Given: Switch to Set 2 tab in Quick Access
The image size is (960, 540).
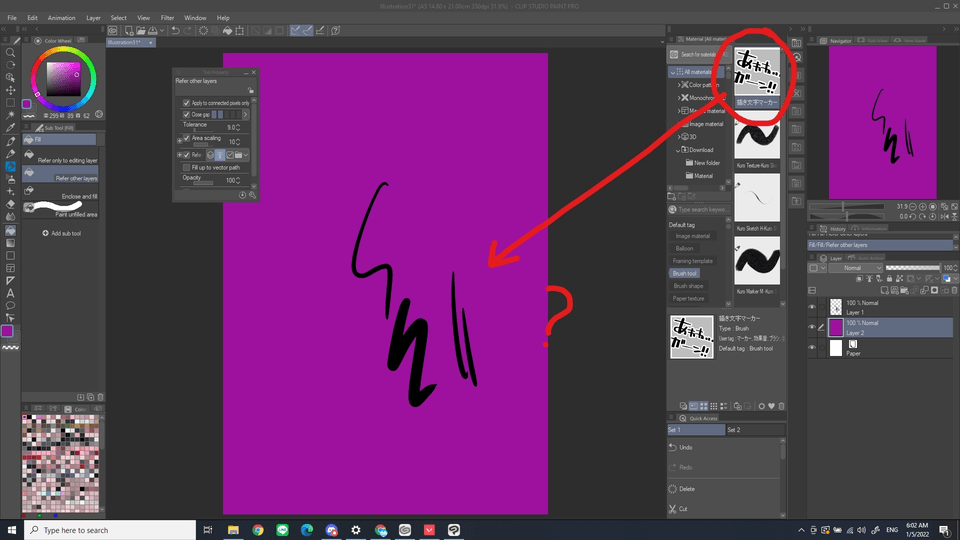Looking at the screenshot, I should tap(755, 430).
